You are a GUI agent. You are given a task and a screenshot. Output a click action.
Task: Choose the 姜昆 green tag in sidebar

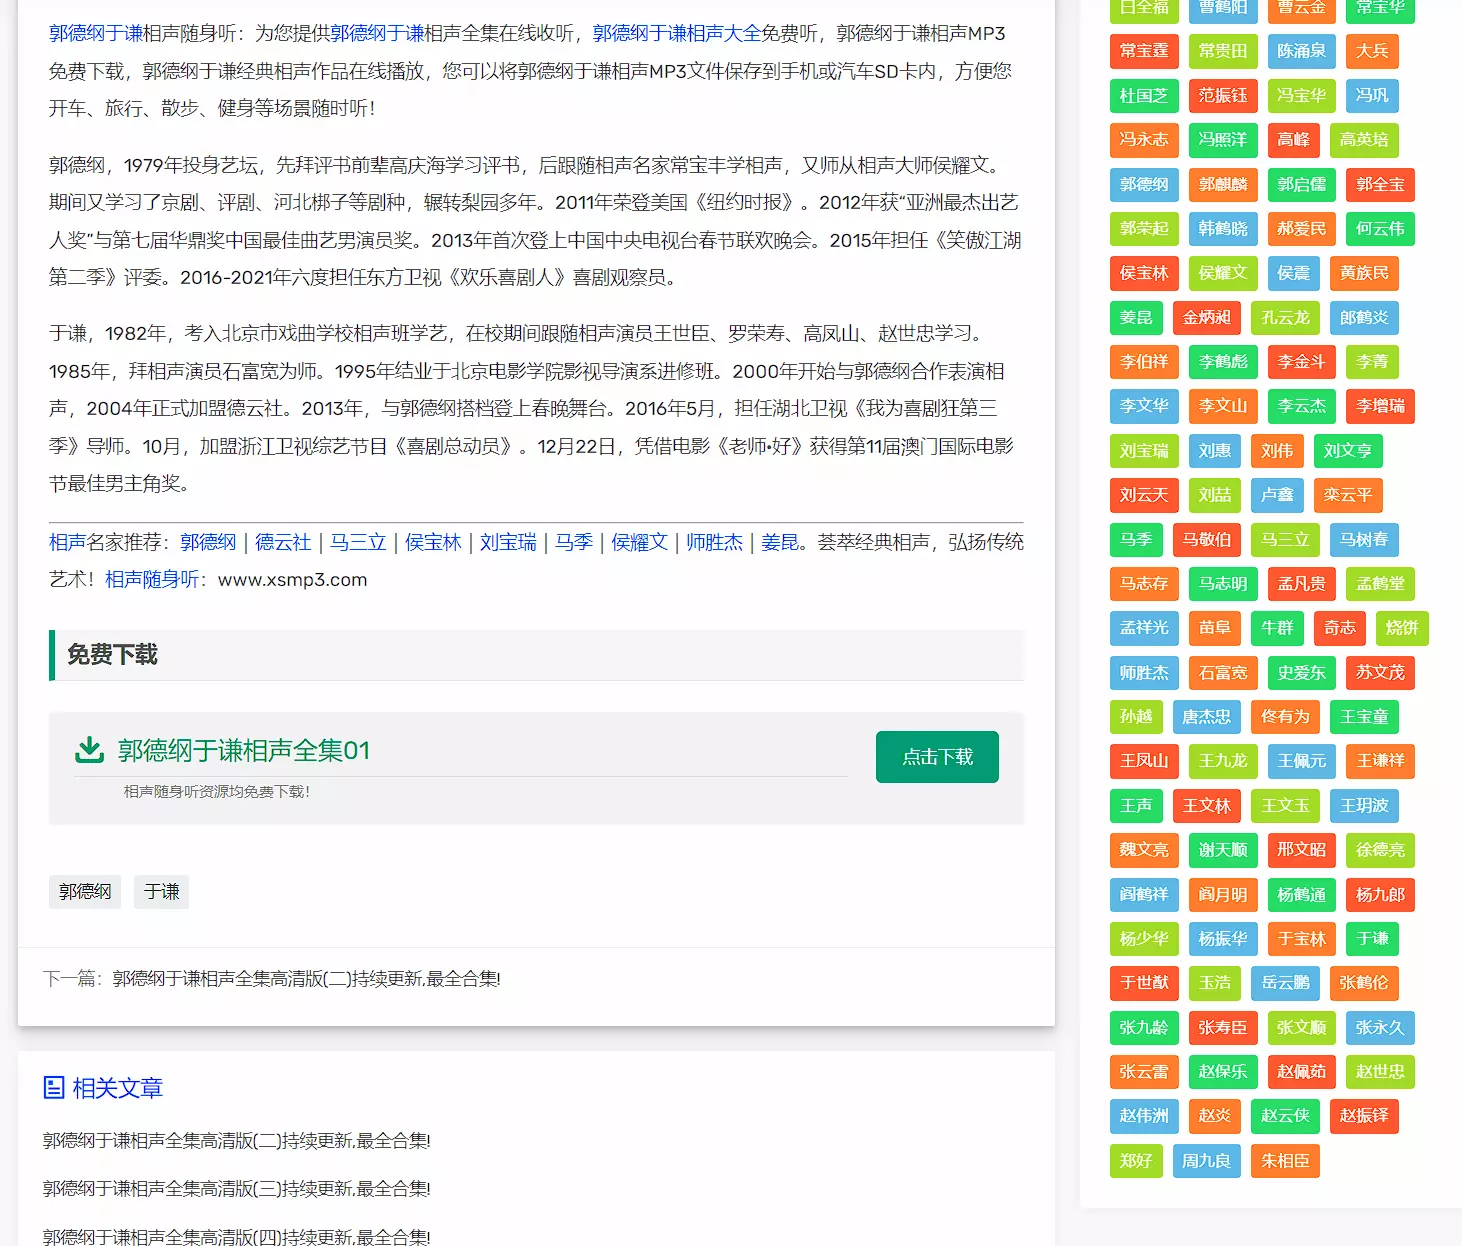click(x=1136, y=317)
